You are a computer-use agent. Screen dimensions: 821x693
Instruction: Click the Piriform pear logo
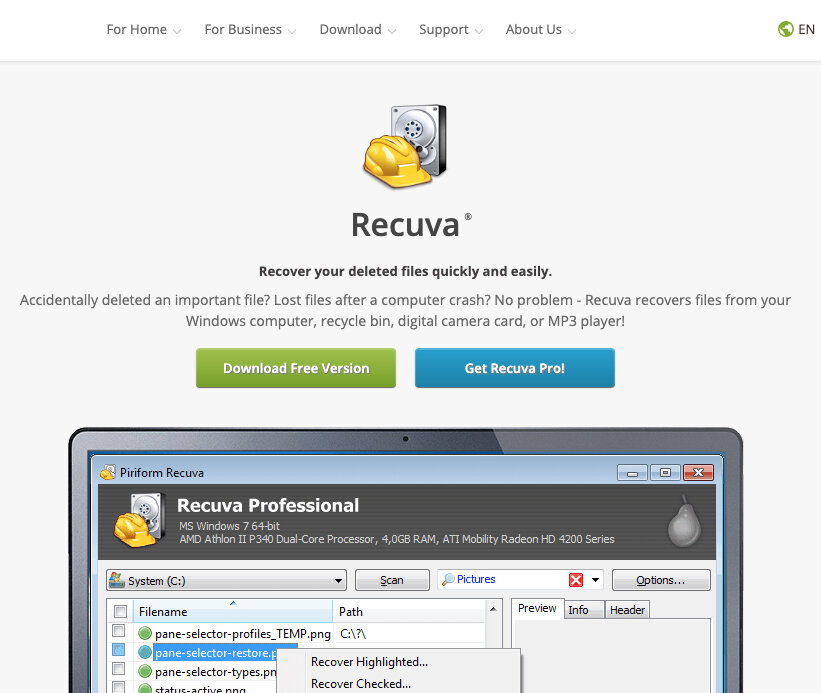(684, 522)
